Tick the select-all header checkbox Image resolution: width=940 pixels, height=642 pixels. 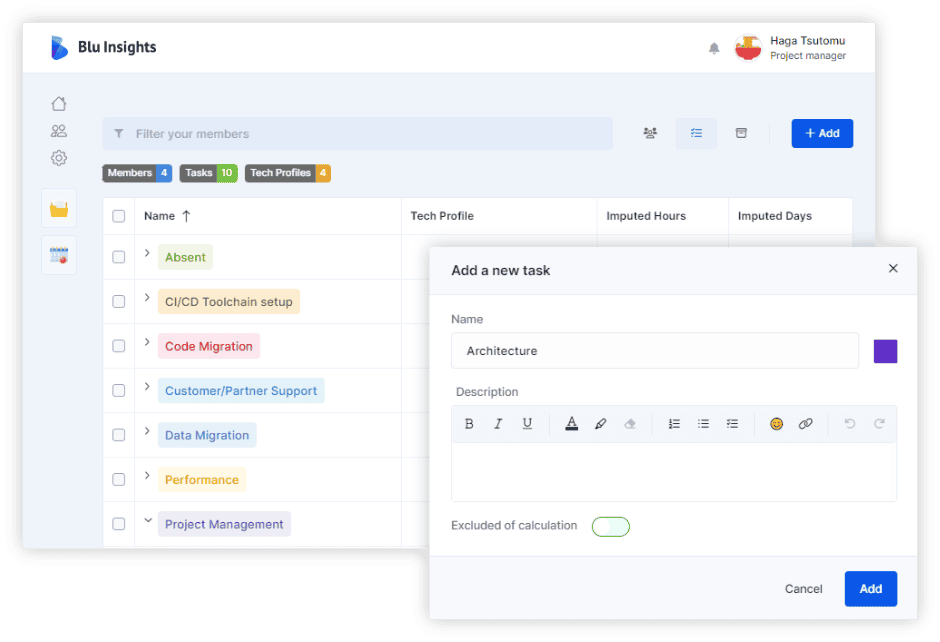click(x=119, y=216)
